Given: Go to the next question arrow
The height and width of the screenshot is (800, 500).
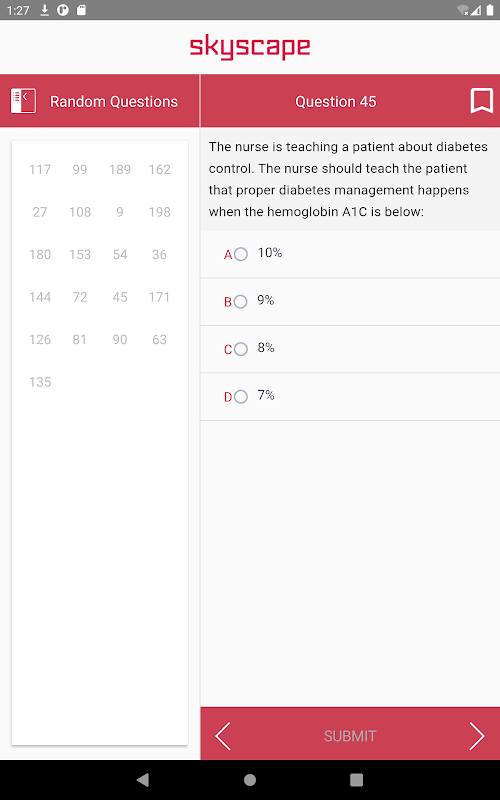Looking at the screenshot, I should [x=477, y=736].
